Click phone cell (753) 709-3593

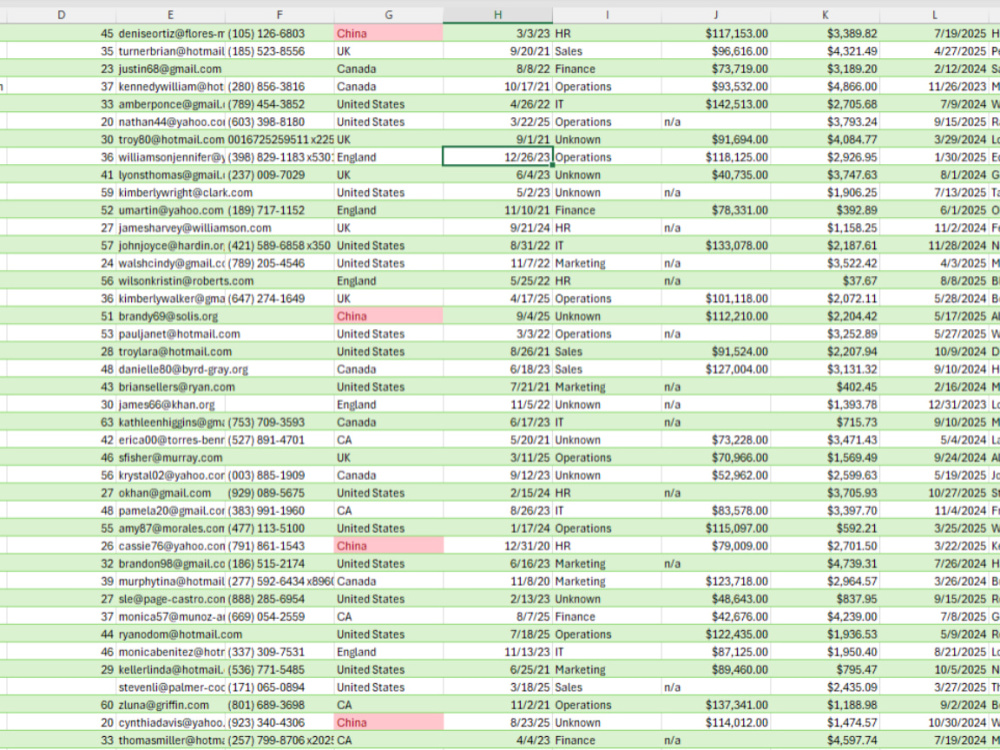(x=279, y=422)
